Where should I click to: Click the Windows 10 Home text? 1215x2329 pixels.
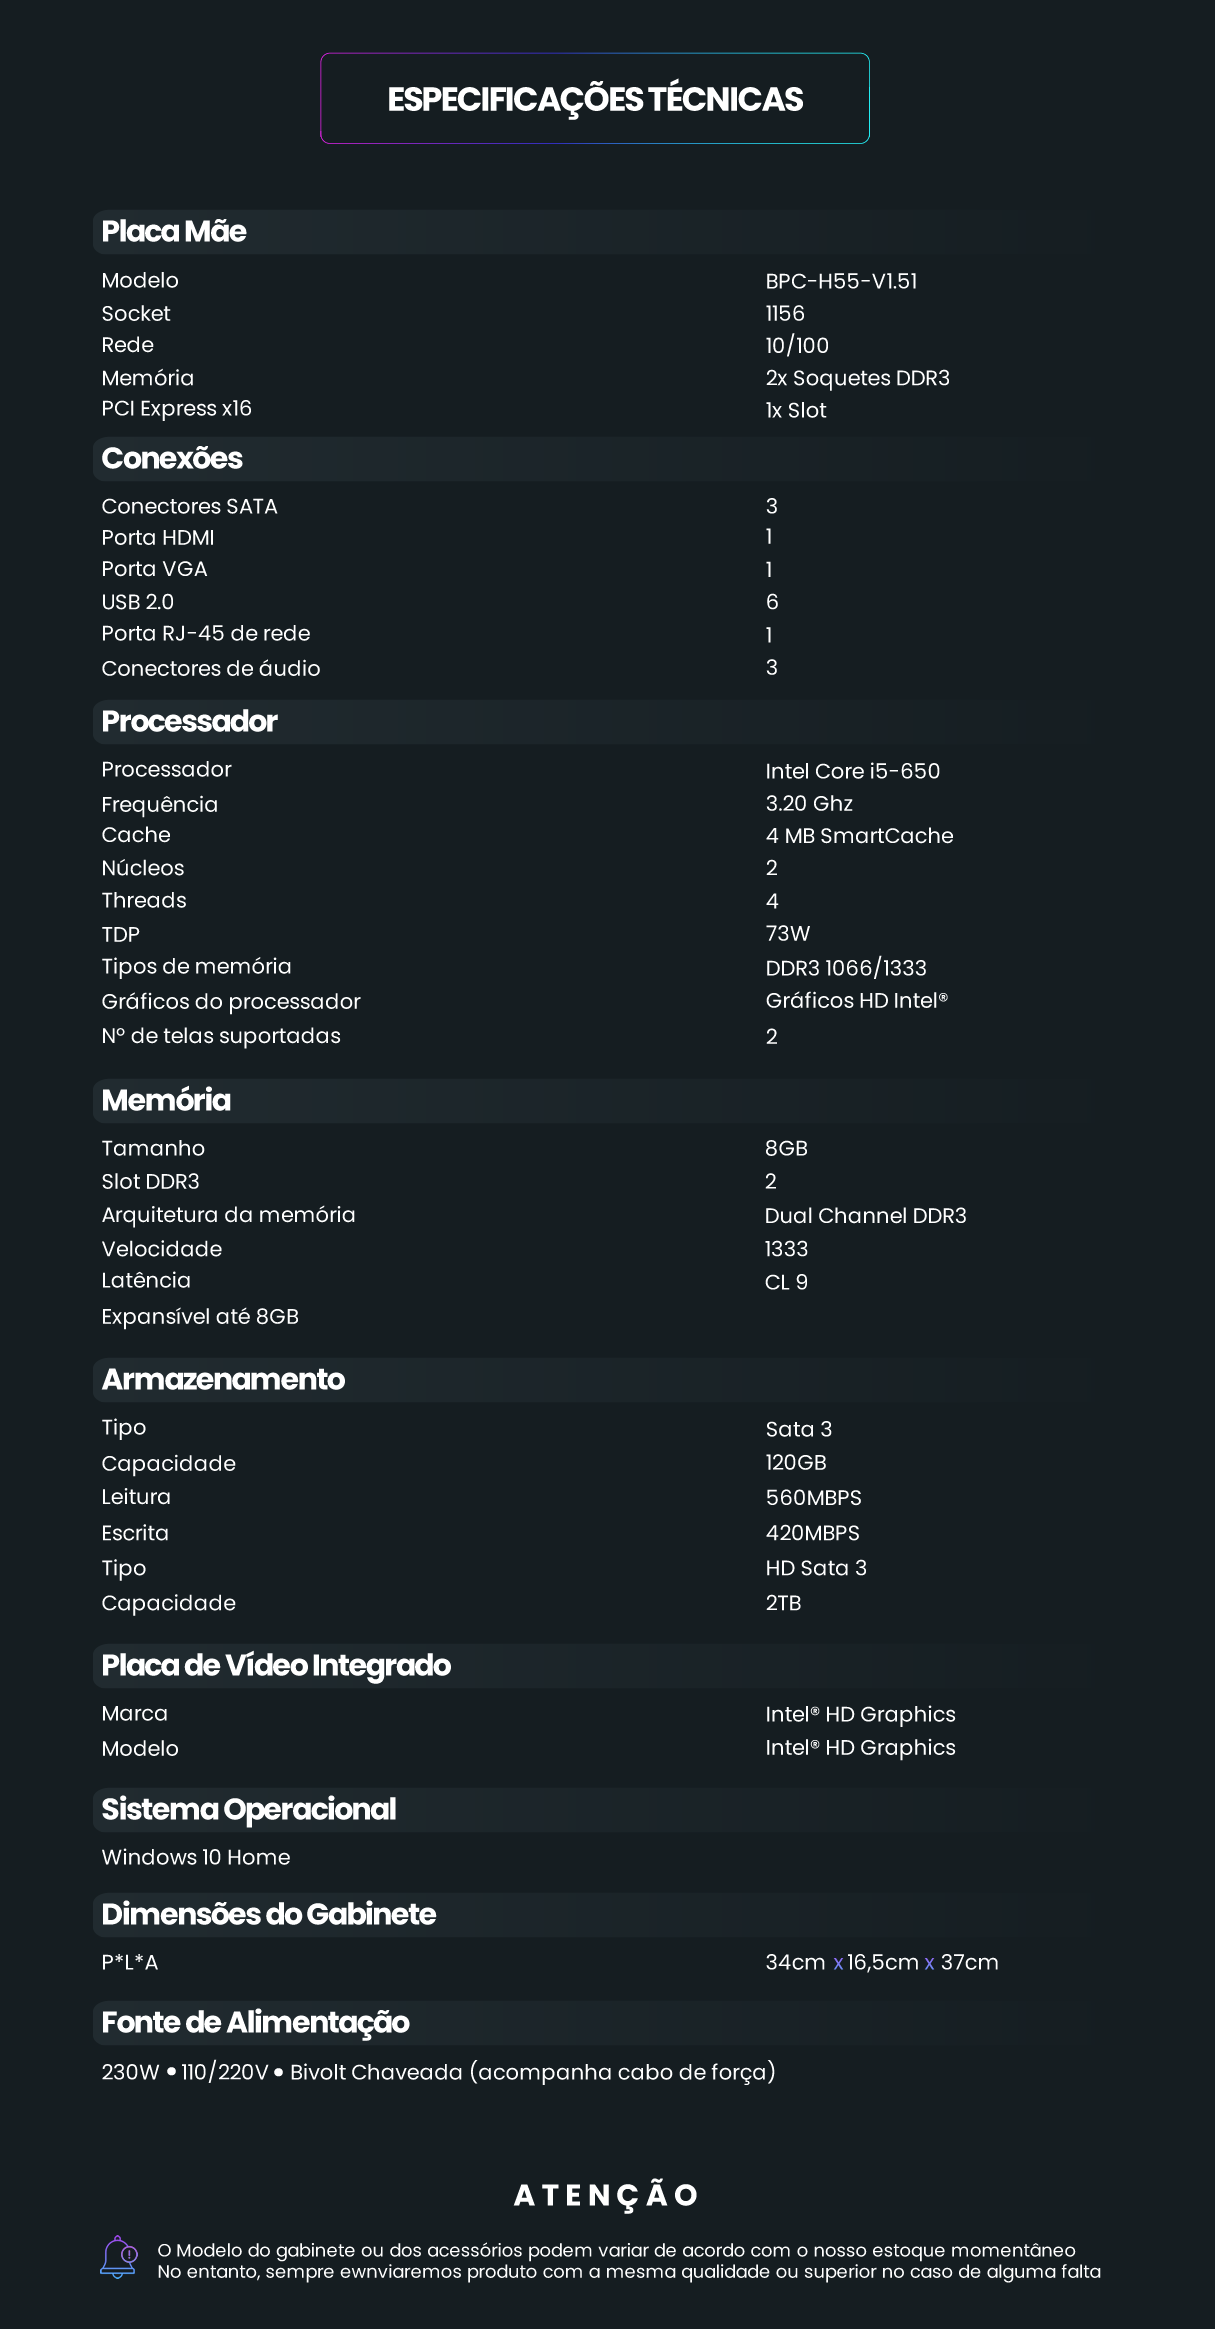coord(196,1858)
